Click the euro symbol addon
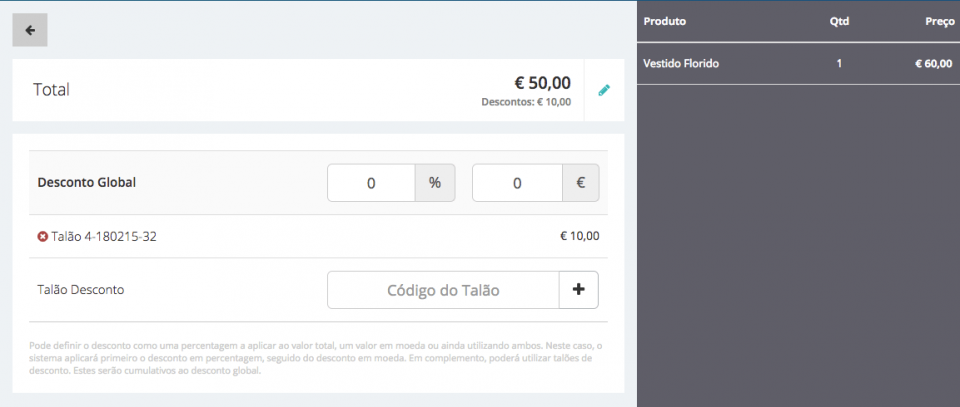The height and width of the screenshot is (407, 960). coord(580,183)
